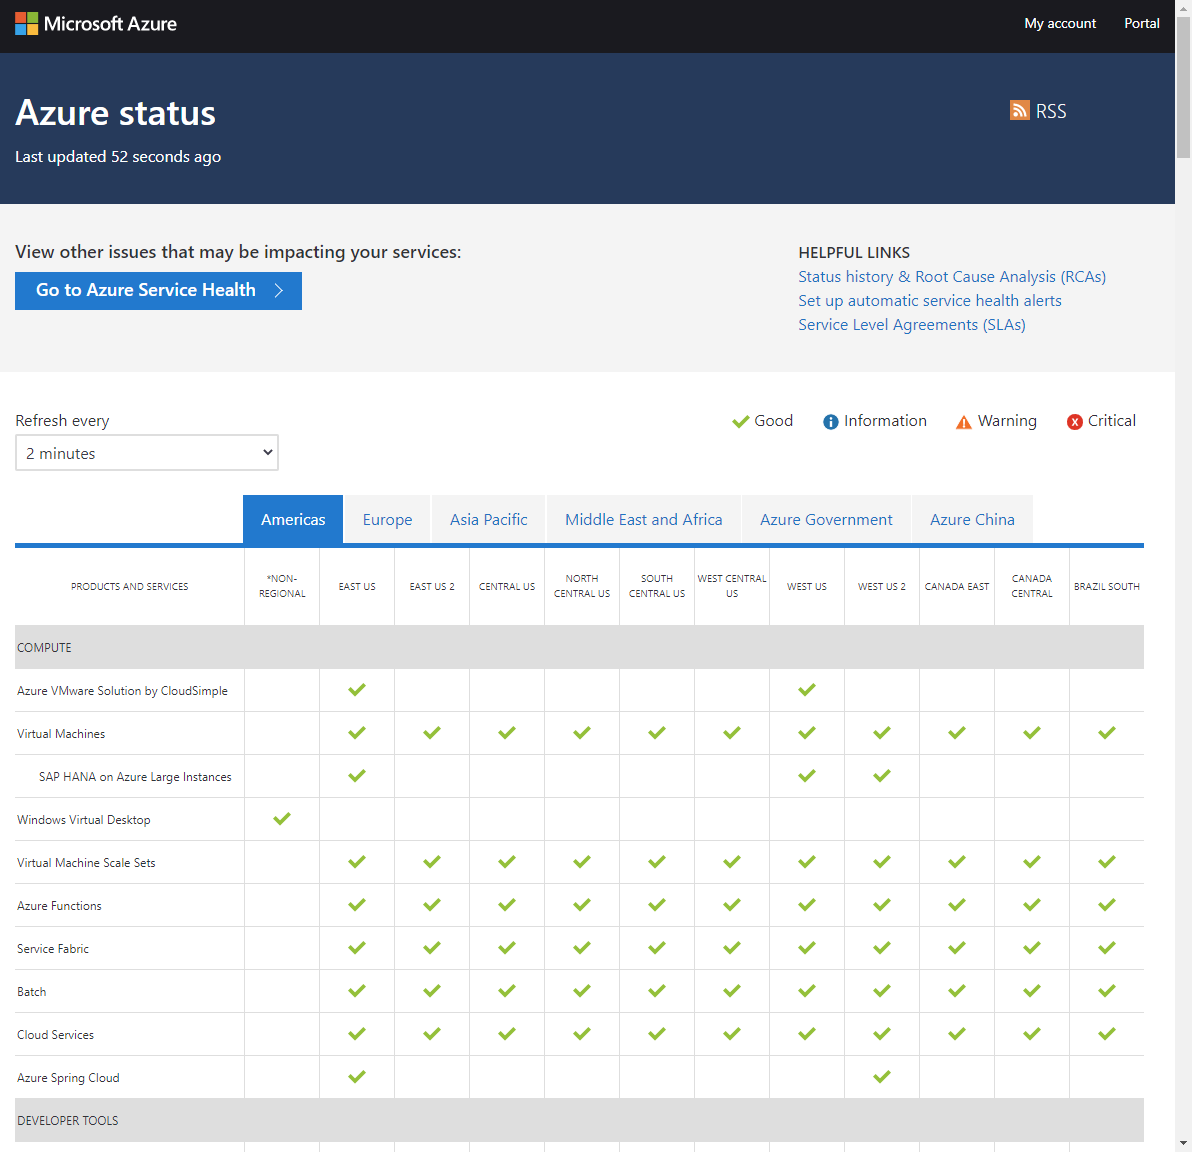Click Azure VMware Solution West US checkmark
Screen dimensions: 1192x1152
(807, 690)
